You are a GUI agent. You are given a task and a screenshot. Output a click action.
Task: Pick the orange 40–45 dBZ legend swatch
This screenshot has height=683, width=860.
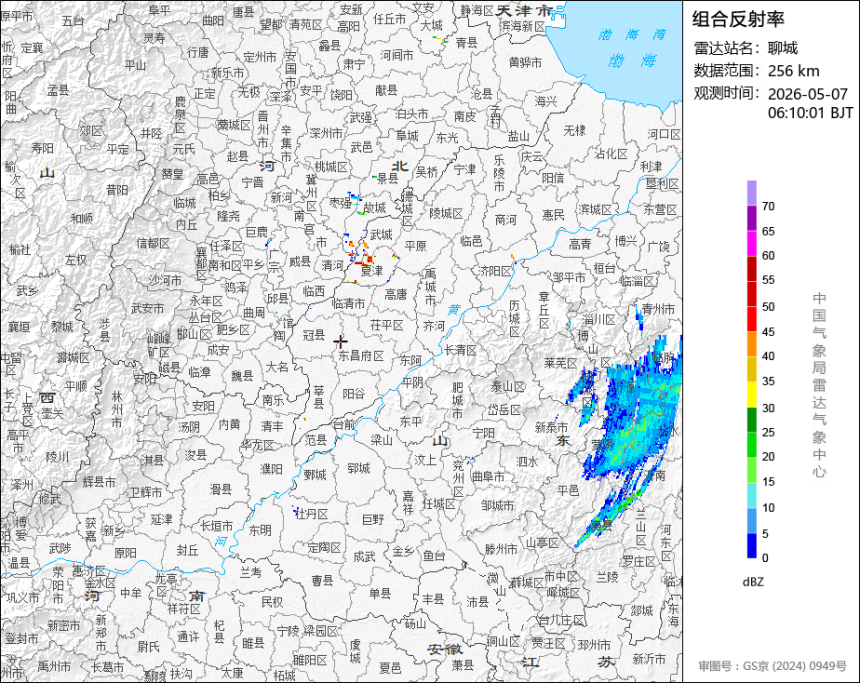click(x=751, y=344)
